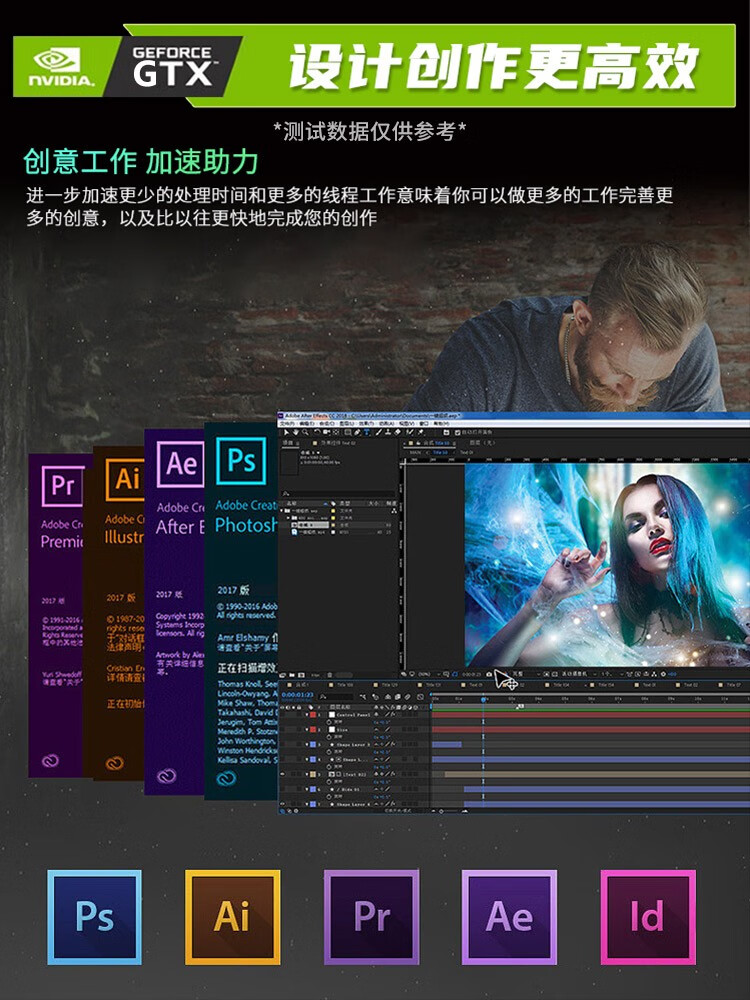750x1000 pixels.
Task: Open the 合成(C) menu
Action: click(326, 423)
